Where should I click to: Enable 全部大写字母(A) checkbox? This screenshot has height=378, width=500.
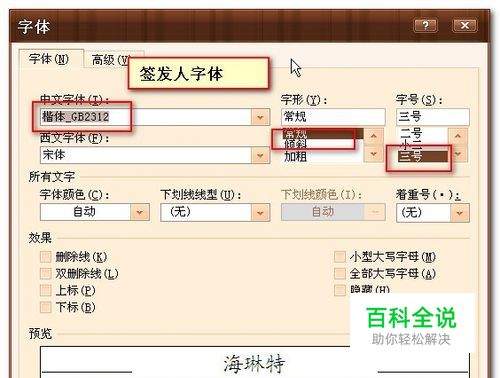(340, 274)
